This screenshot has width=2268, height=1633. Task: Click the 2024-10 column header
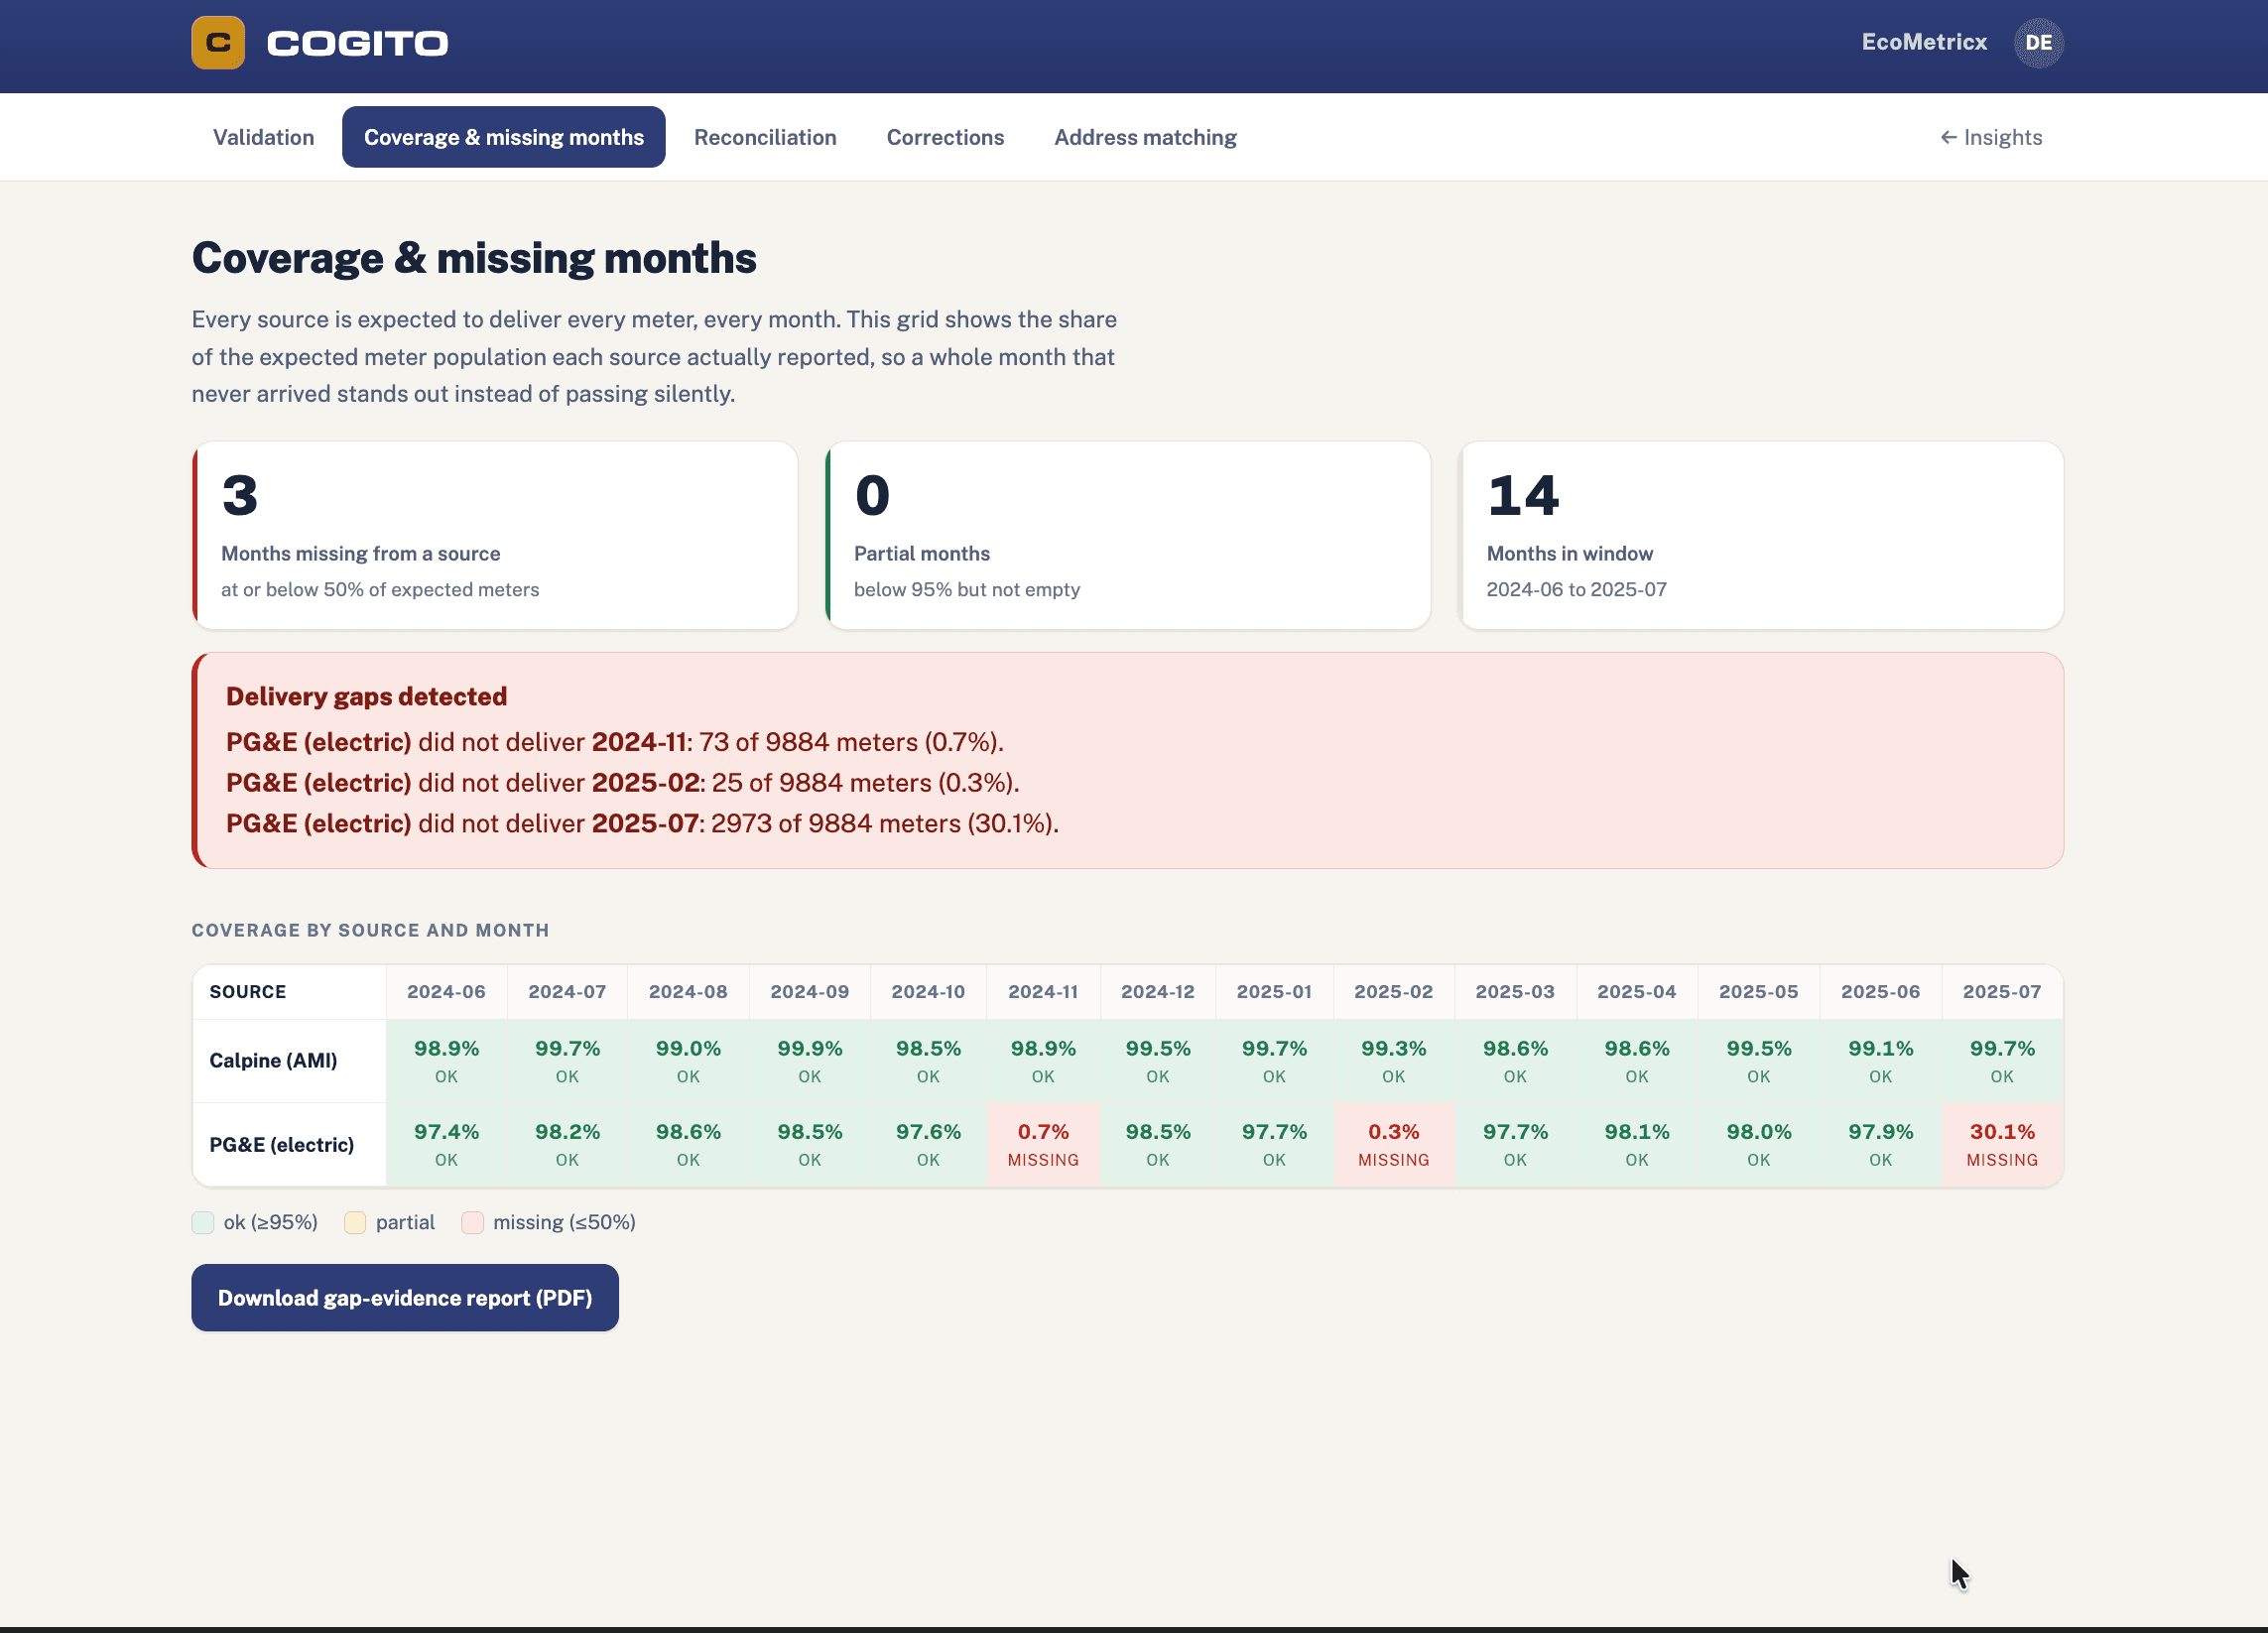point(928,991)
